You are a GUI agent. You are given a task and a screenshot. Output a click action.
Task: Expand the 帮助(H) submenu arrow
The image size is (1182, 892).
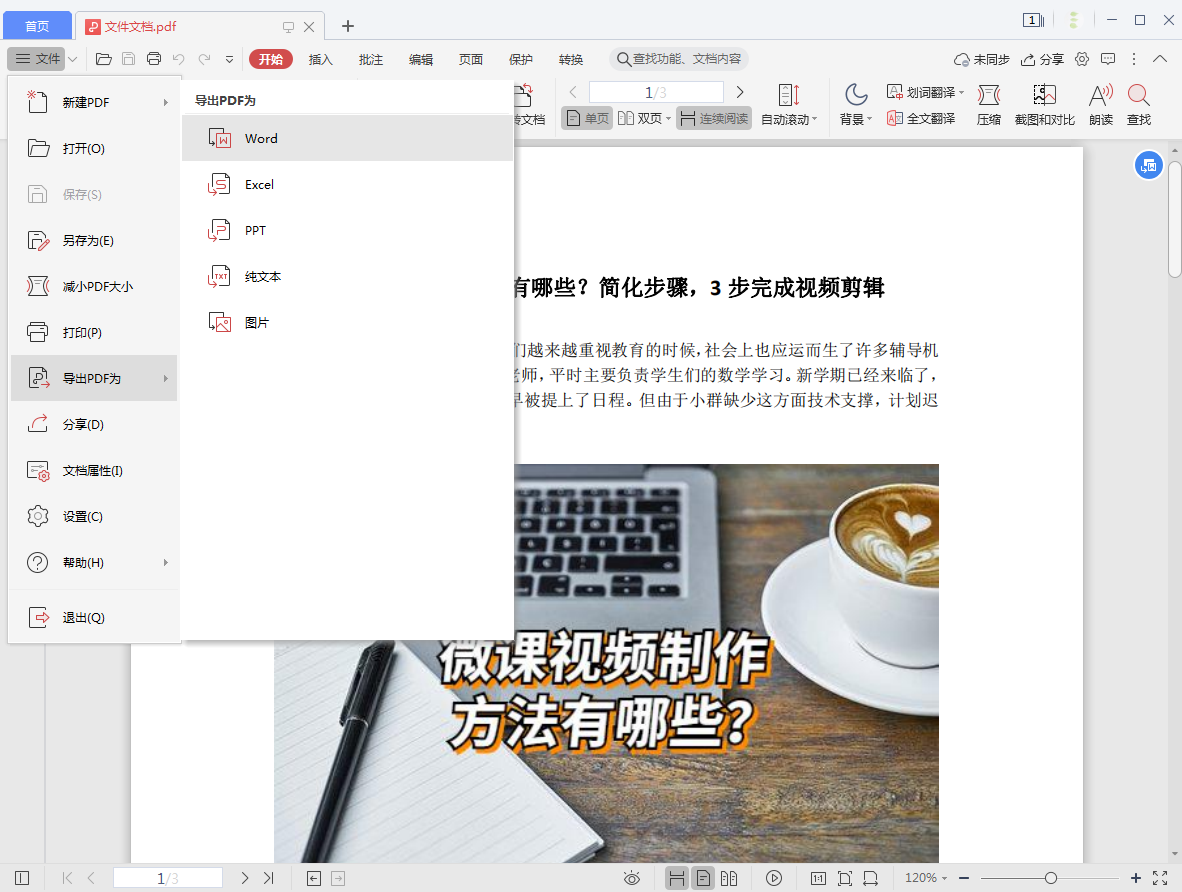[x=166, y=562]
